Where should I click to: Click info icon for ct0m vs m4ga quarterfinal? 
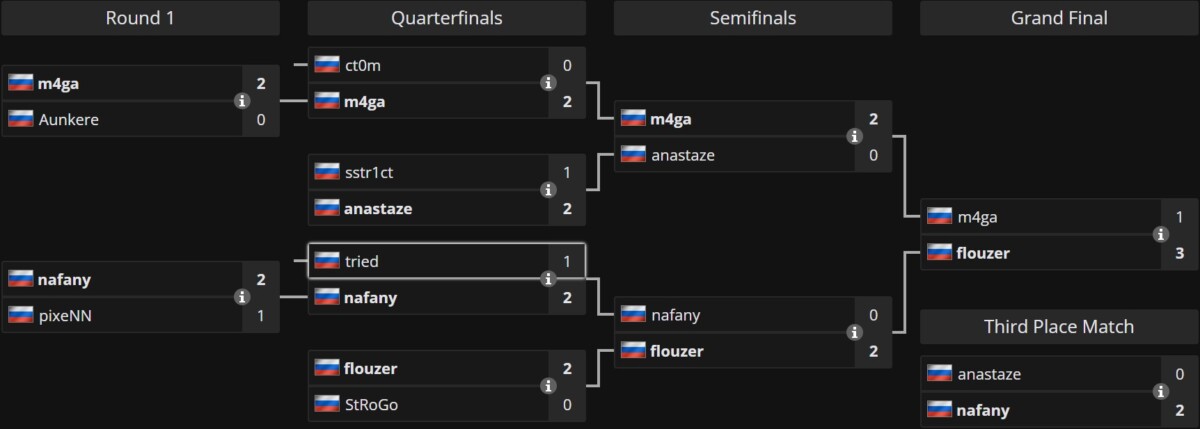coord(547,83)
